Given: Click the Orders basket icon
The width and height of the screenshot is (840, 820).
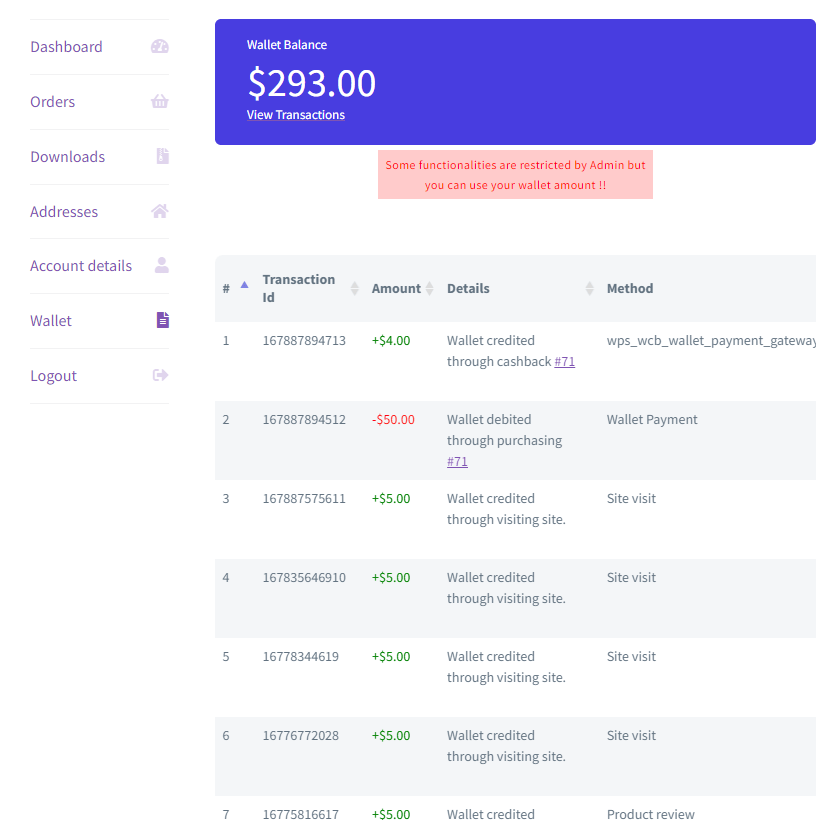Looking at the screenshot, I should pos(160,102).
